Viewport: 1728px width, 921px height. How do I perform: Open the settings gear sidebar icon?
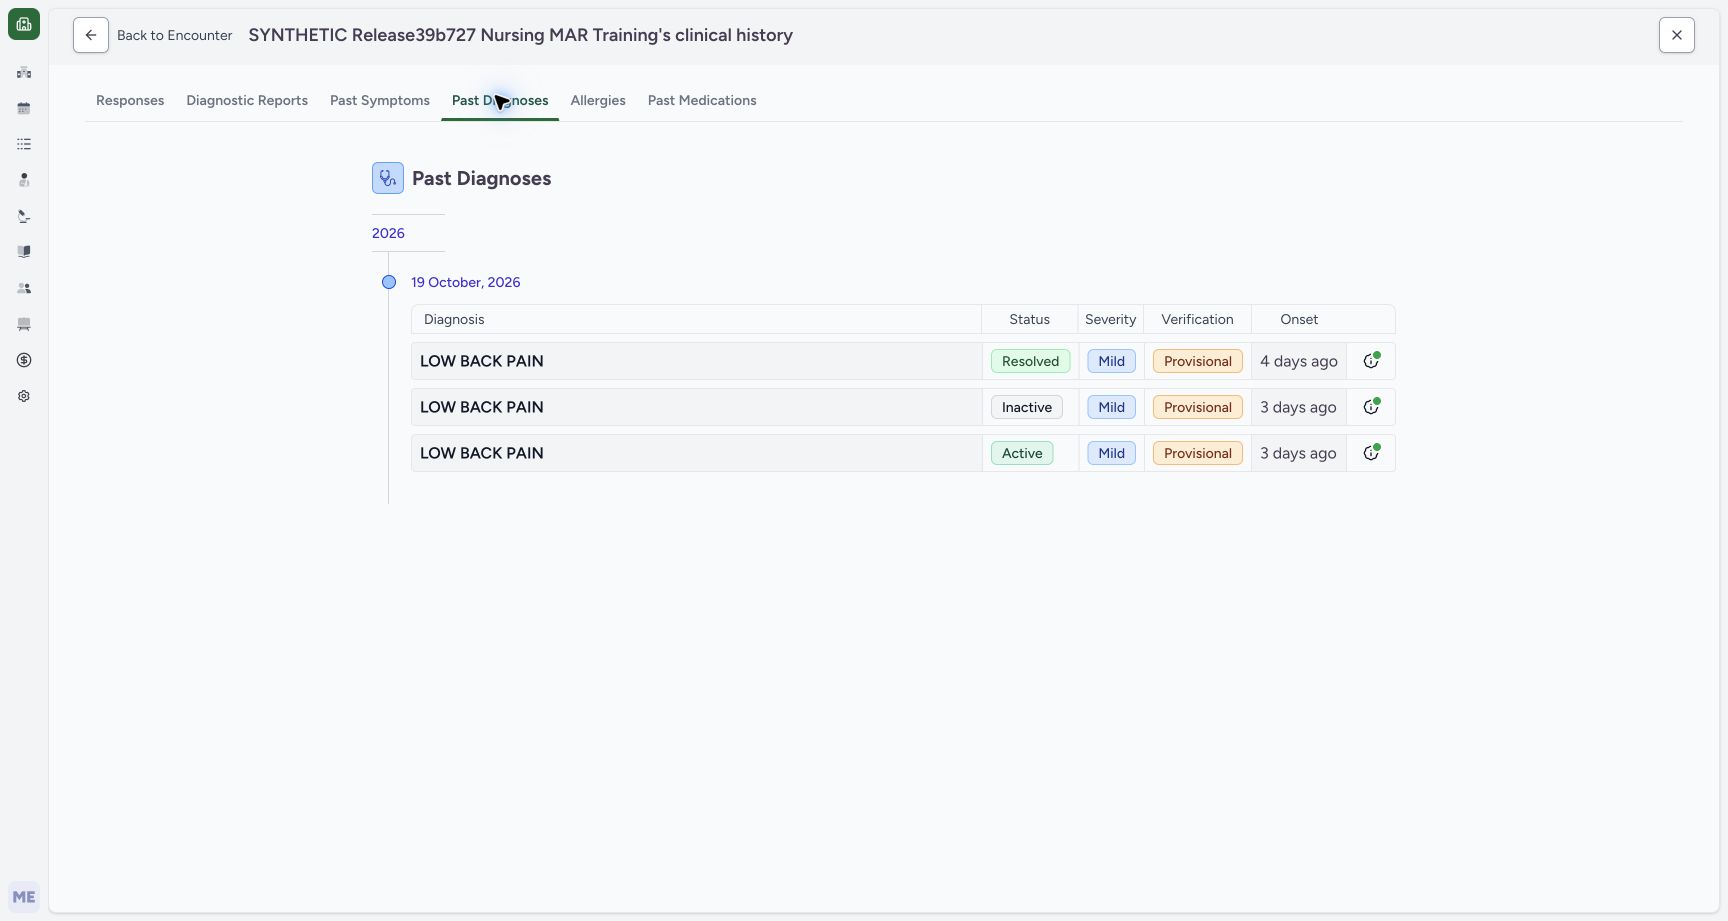24,396
